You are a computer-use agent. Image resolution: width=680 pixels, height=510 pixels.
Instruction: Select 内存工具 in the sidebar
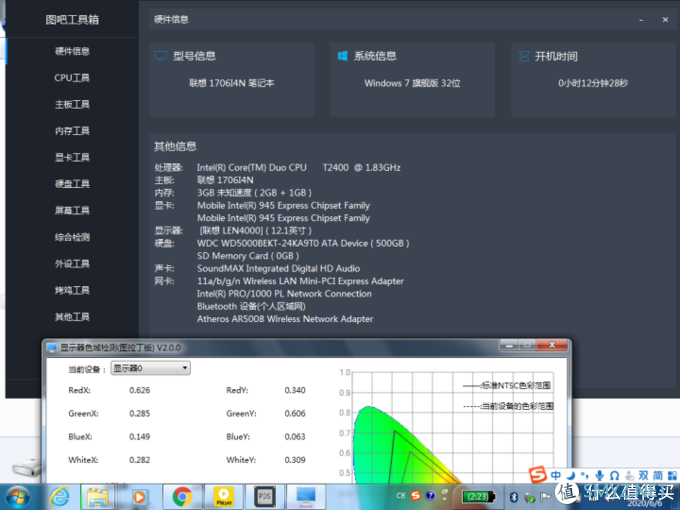(72, 131)
